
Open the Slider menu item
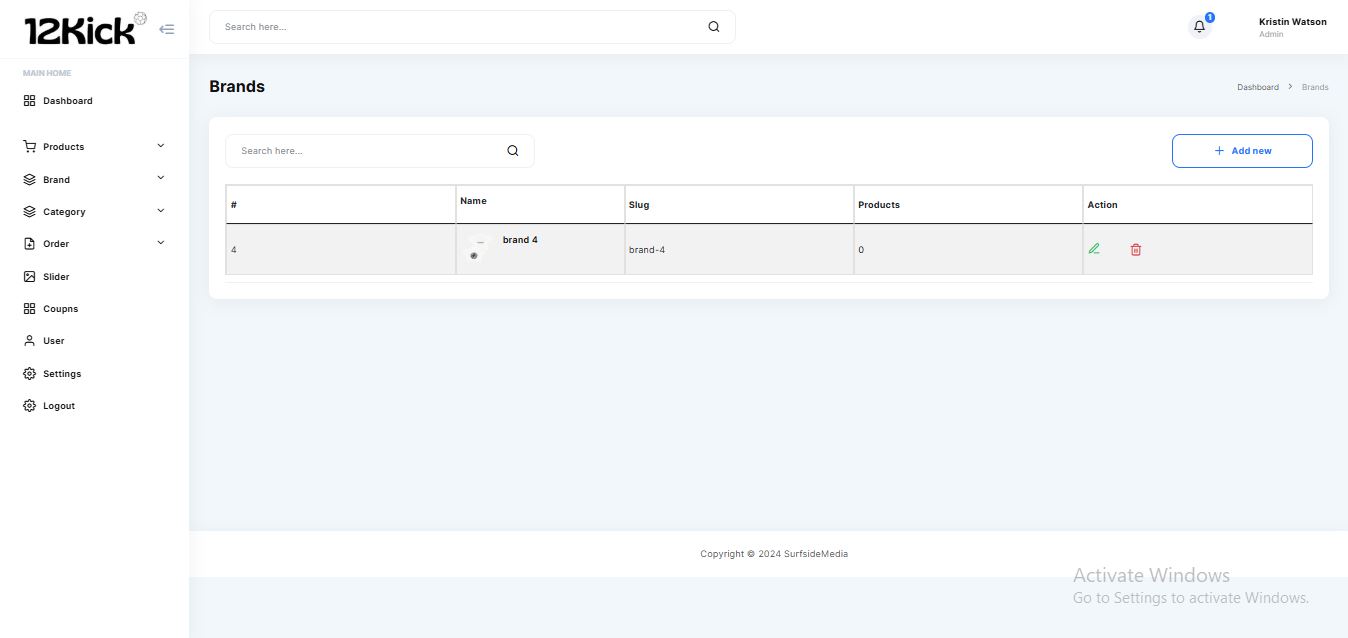(56, 277)
